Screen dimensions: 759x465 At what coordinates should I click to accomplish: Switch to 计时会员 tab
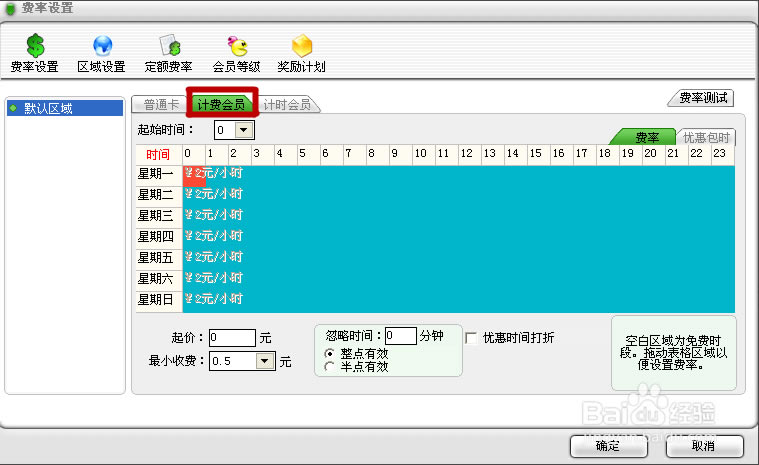pyautogui.click(x=287, y=104)
